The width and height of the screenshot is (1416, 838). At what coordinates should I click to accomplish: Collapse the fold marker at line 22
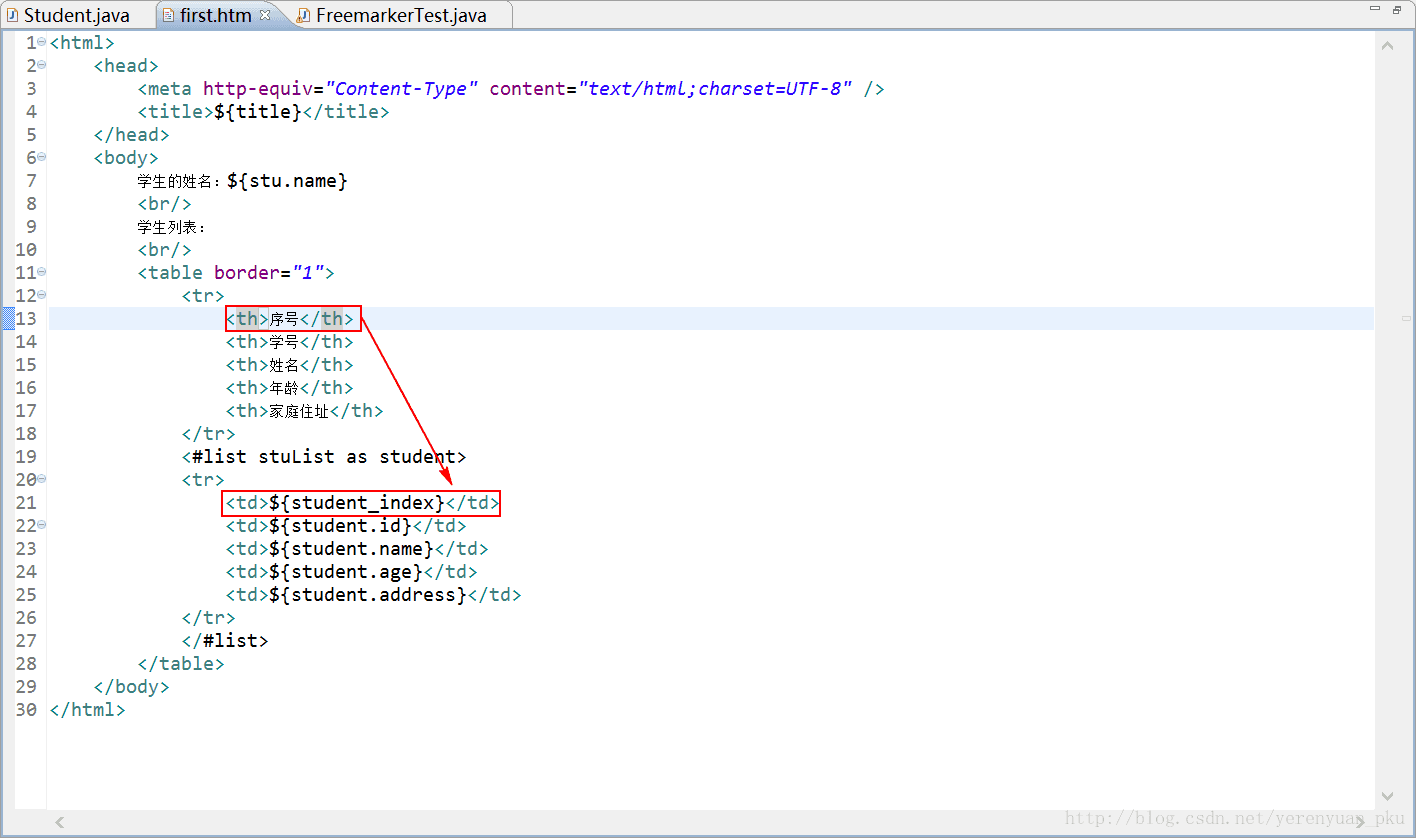(x=41, y=525)
